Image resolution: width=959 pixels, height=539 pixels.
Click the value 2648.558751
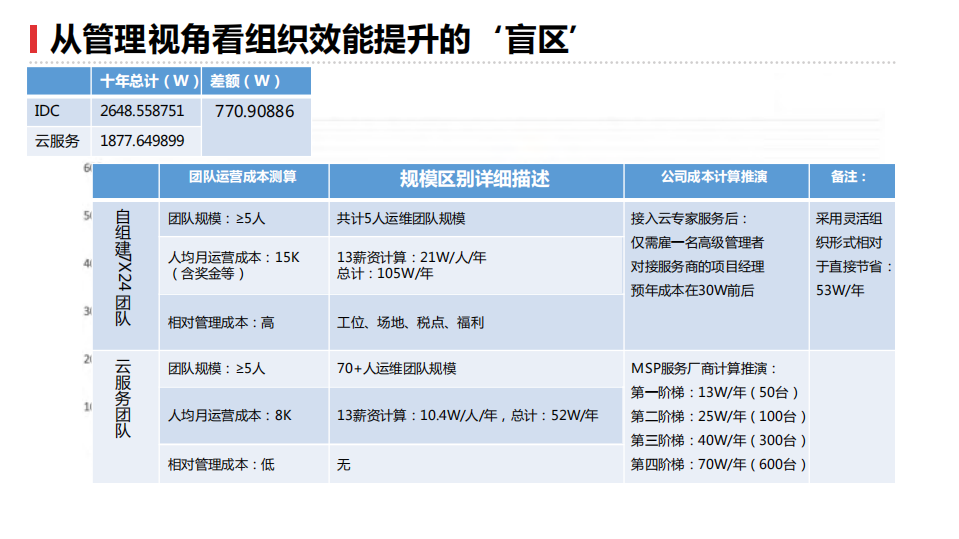[142, 111]
